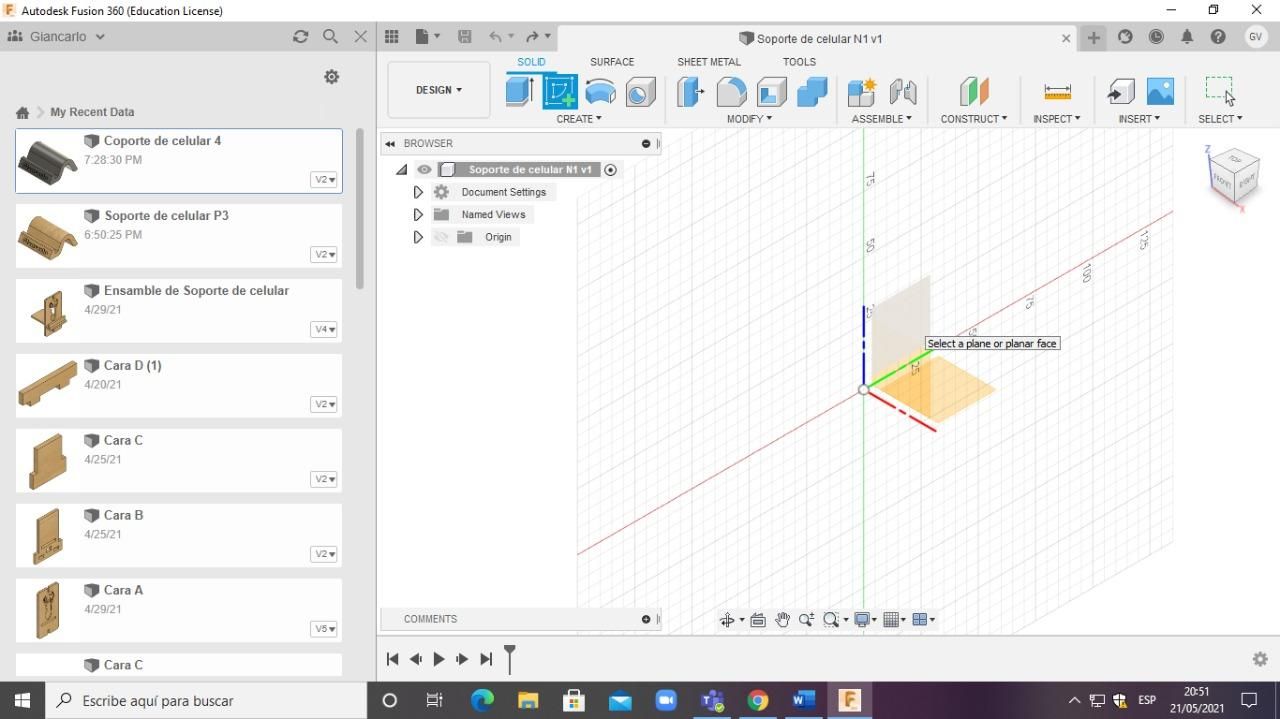Switch to the SOLID tab

click(x=531, y=62)
